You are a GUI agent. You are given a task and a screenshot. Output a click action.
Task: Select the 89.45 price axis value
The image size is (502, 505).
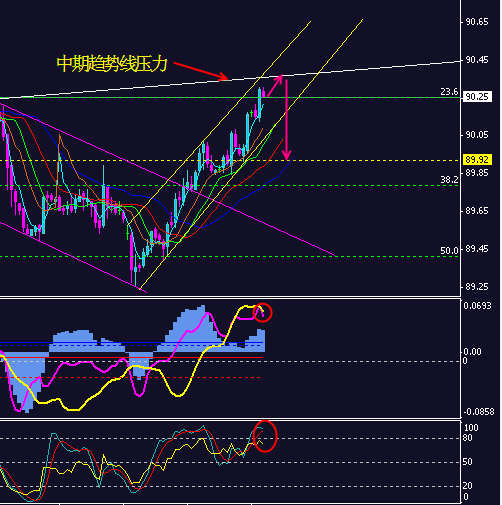pos(477,249)
